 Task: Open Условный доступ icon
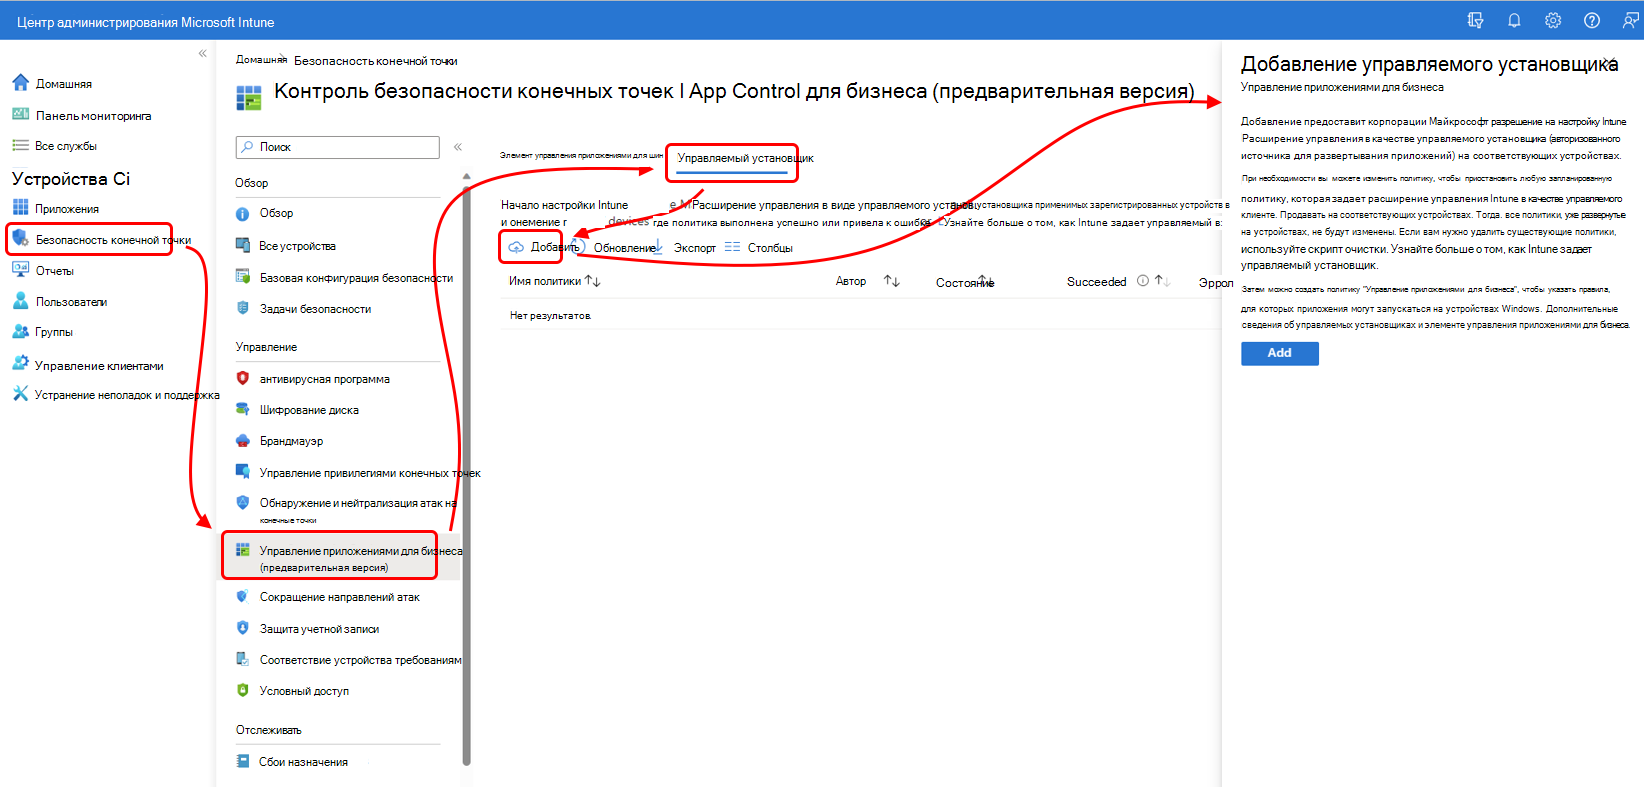242,690
